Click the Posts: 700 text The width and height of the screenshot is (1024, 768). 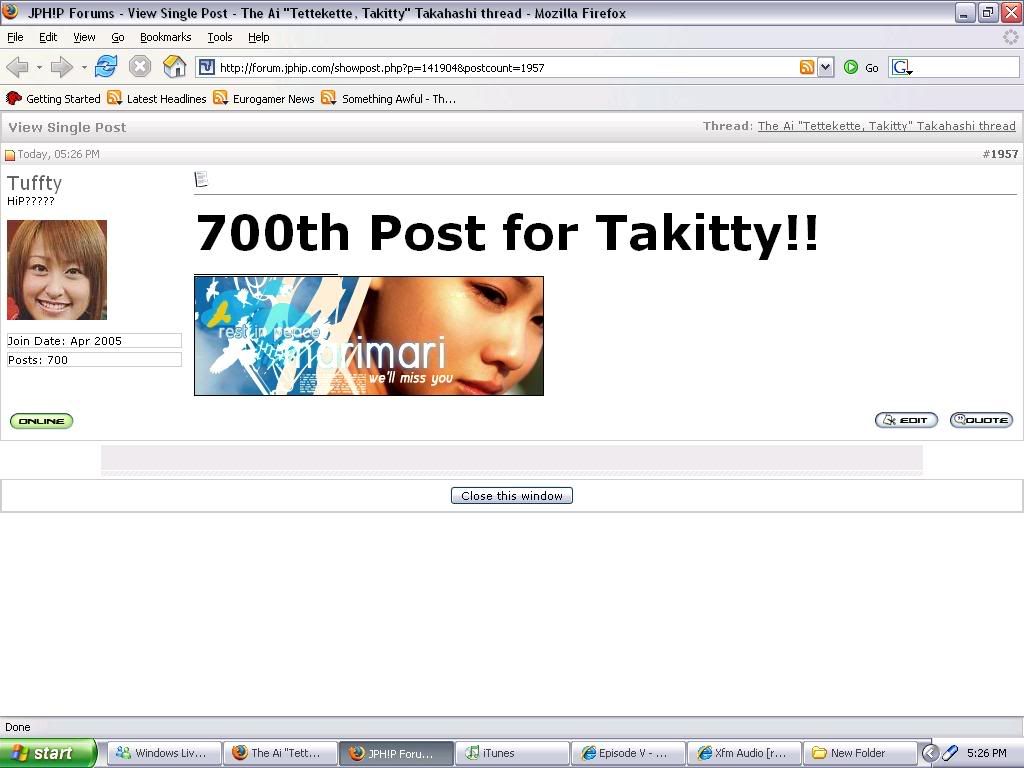pyautogui.click(x=38, y=360)
